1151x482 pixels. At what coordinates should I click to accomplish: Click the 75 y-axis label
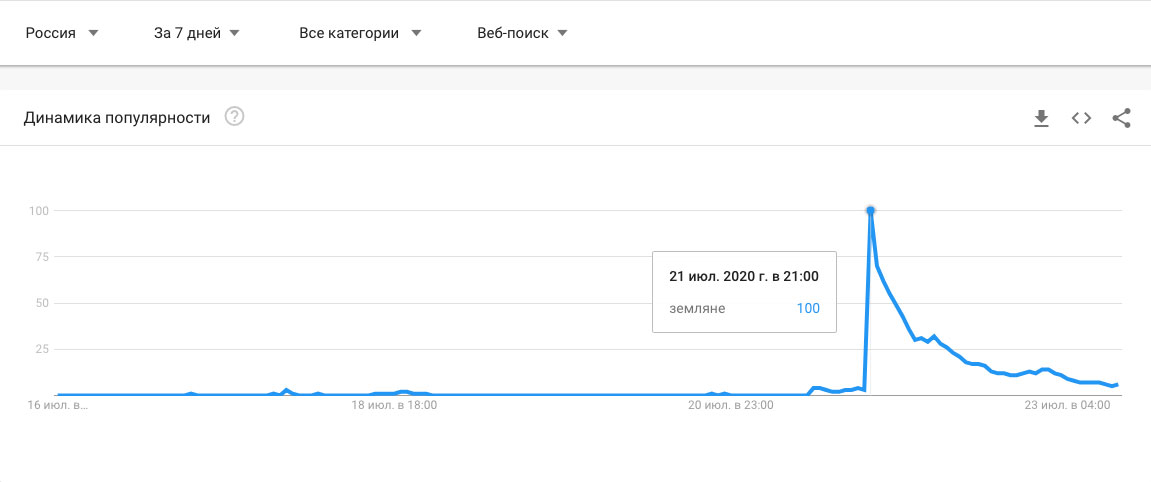[x=41, y=257]
